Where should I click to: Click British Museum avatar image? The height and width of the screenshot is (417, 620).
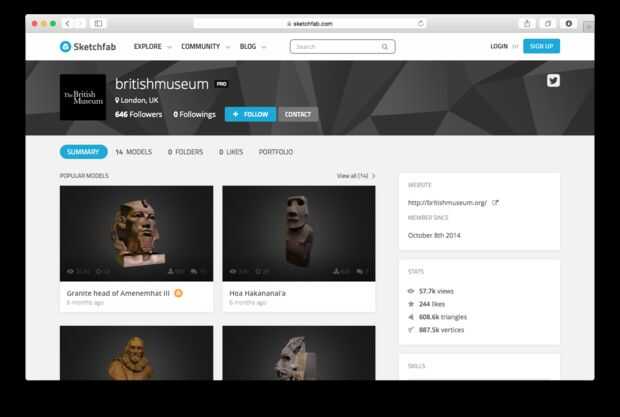pyautogui.click(x=83, y=97)
